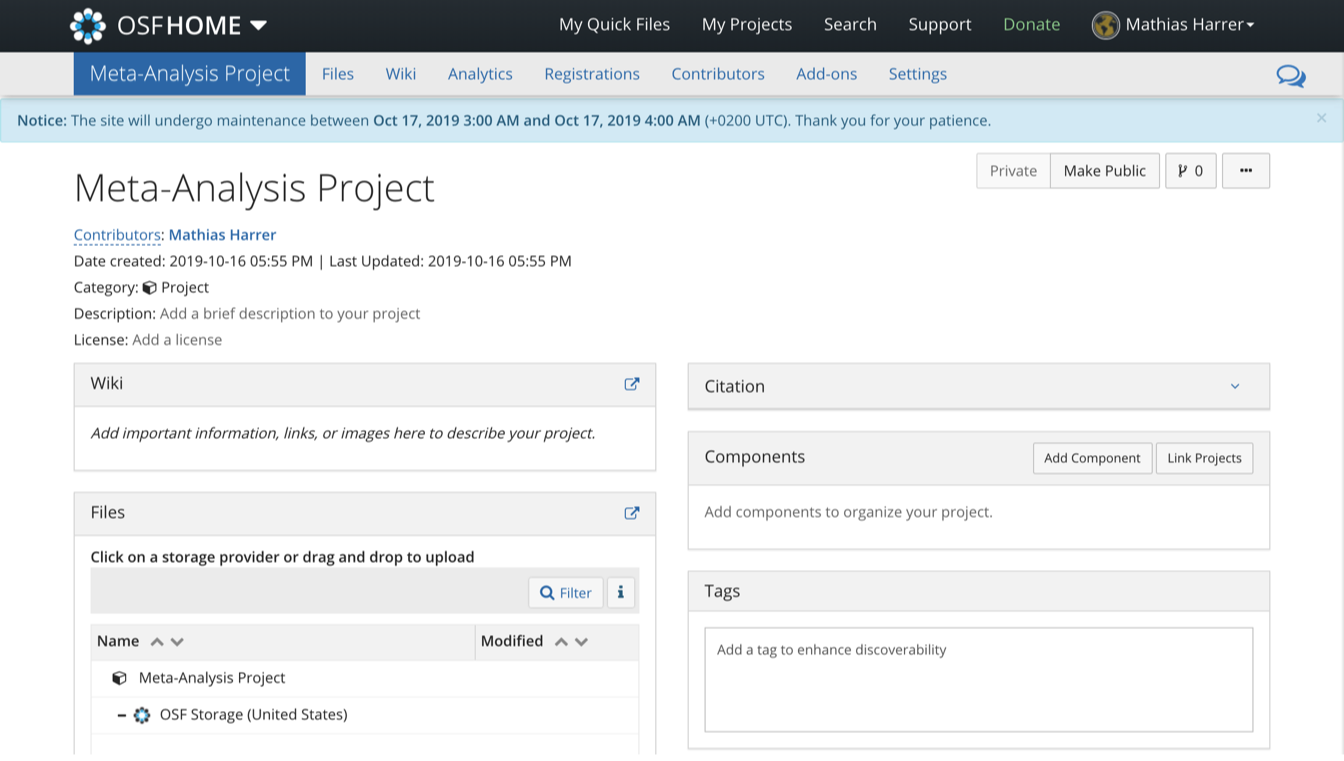The width and height of the screenshot is (1344, 761).
Task: Open the OSF HOME dropdown arrow
Action: pos(258,25)
